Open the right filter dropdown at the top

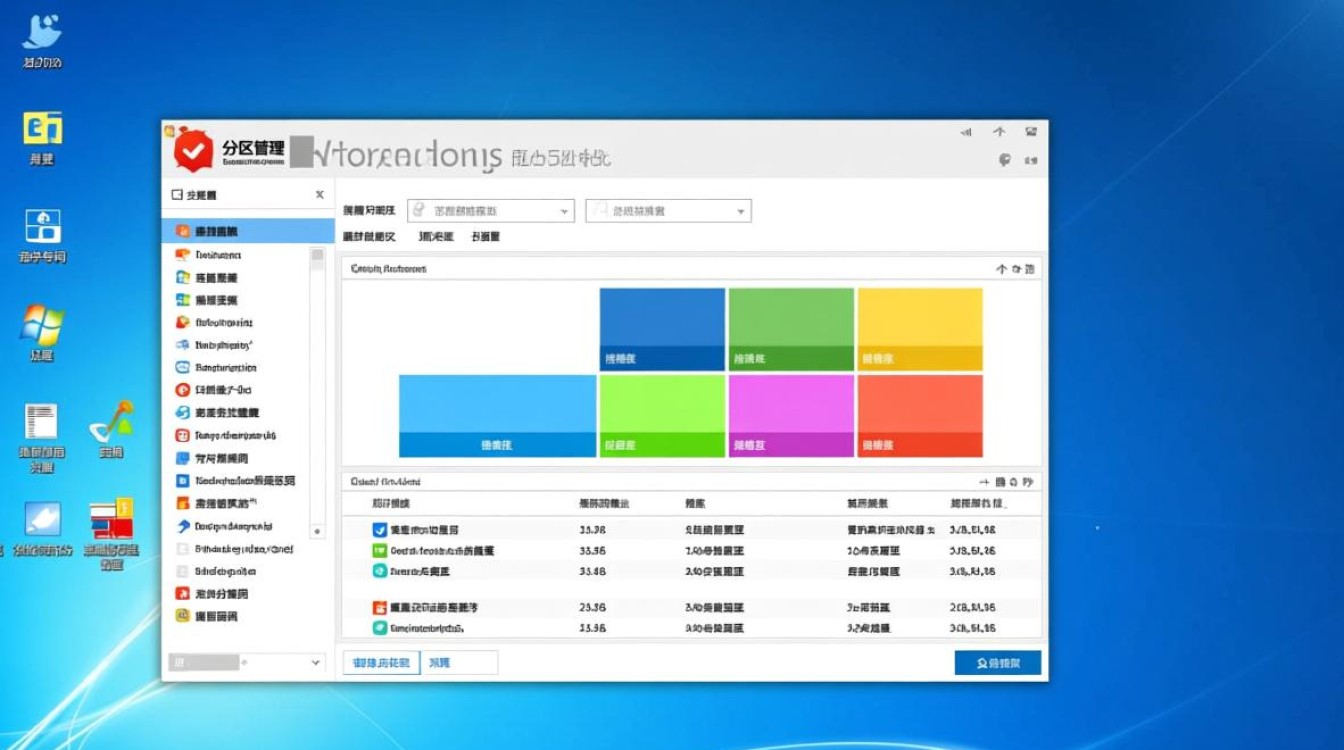(x=668, y=210)
